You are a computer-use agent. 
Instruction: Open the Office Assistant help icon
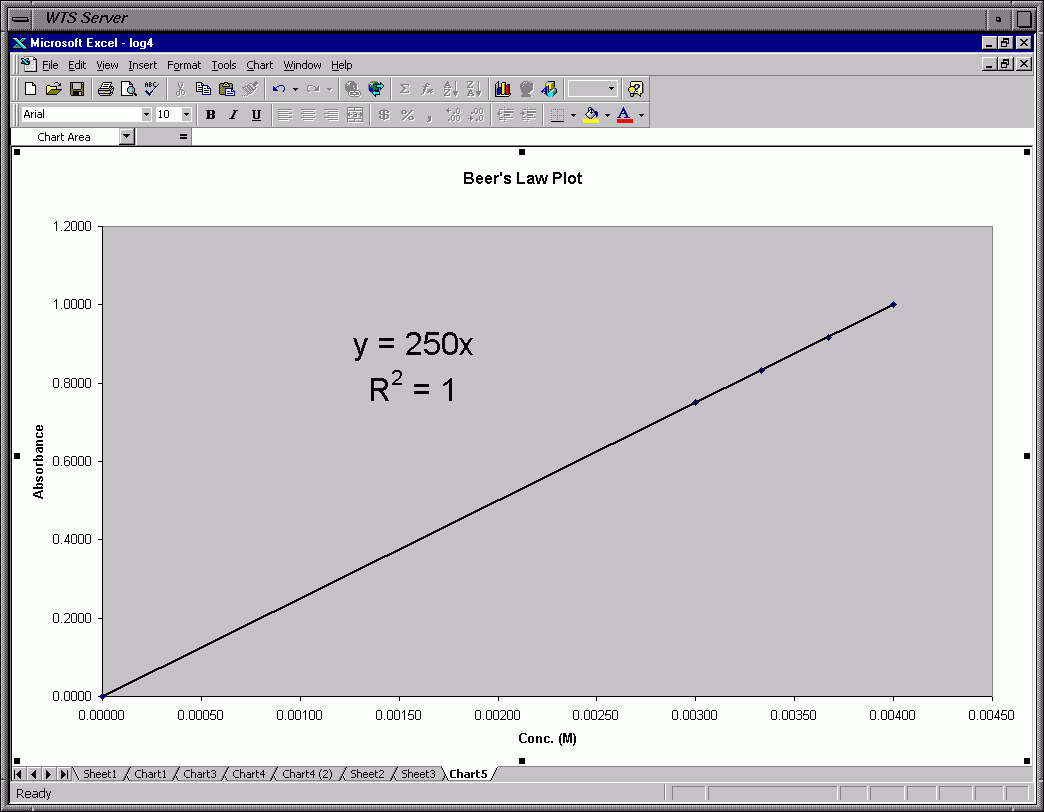pos(635,89)
